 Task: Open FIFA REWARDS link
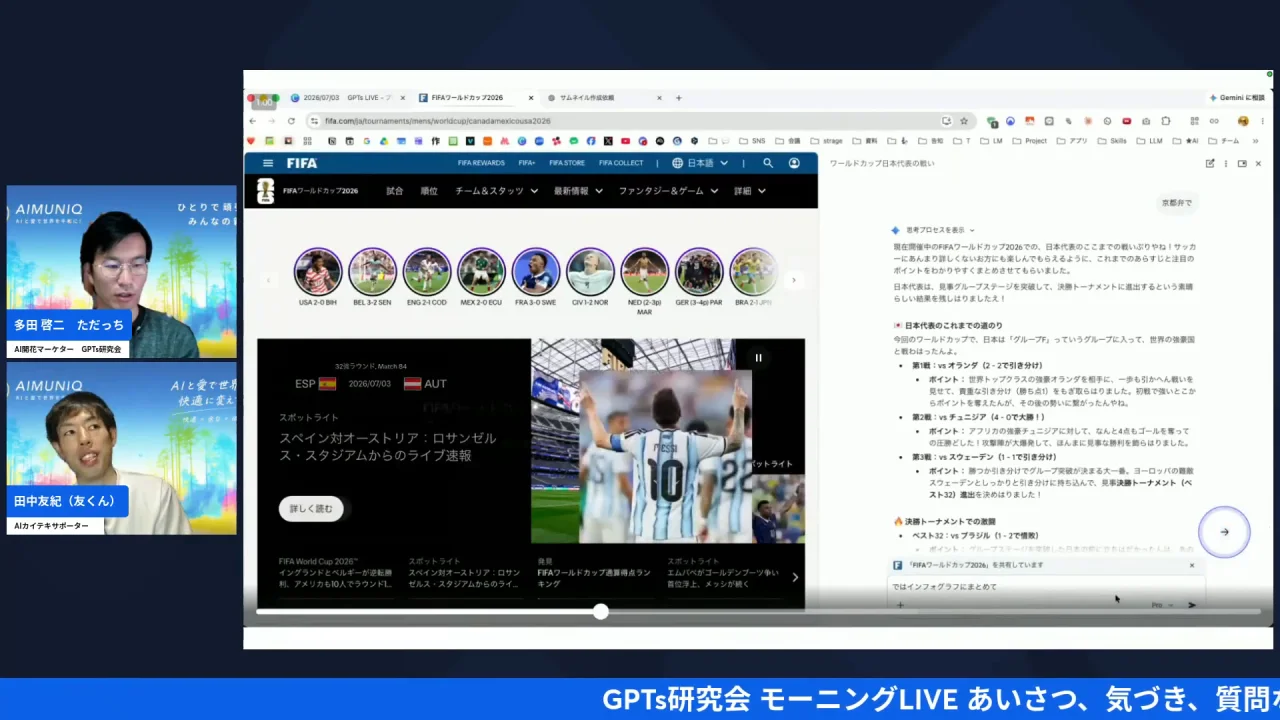pos(481,163)
